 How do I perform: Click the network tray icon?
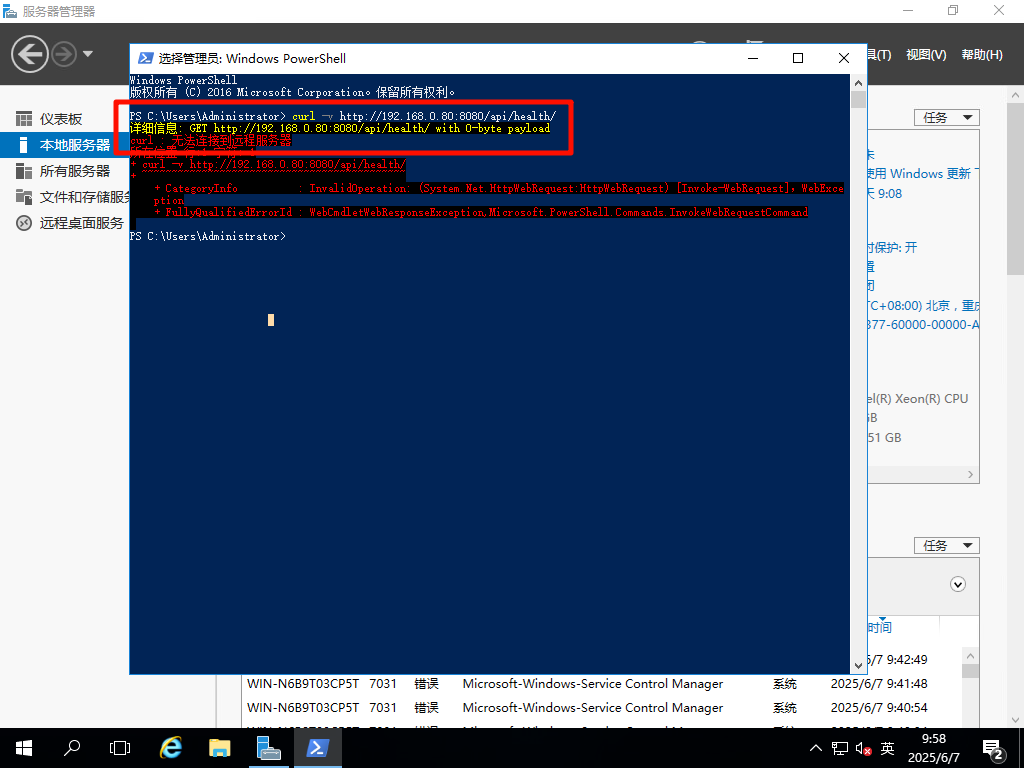(840, 748)
